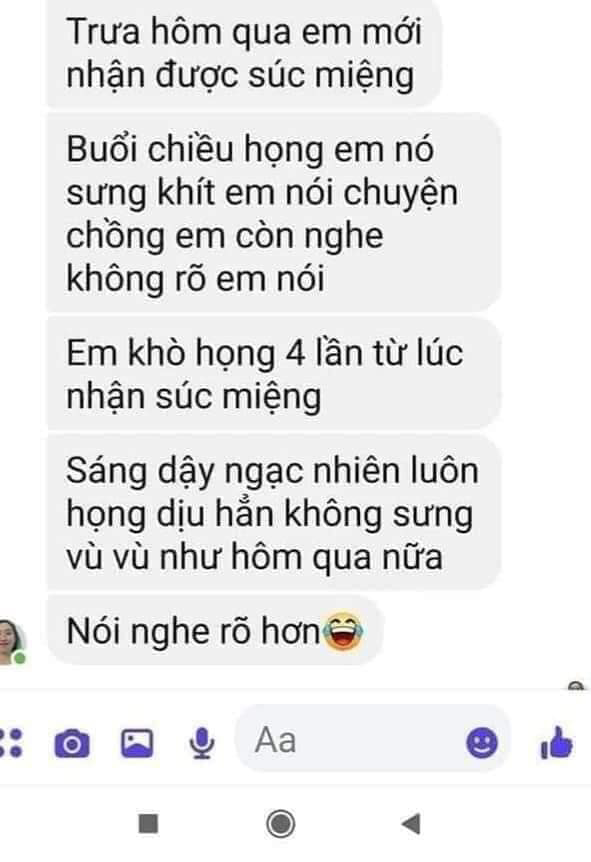Image resolution: width=591 pixels, height=862 pixels.
Task: Open sender's profile picture avatar
Action: click(11, 642)
